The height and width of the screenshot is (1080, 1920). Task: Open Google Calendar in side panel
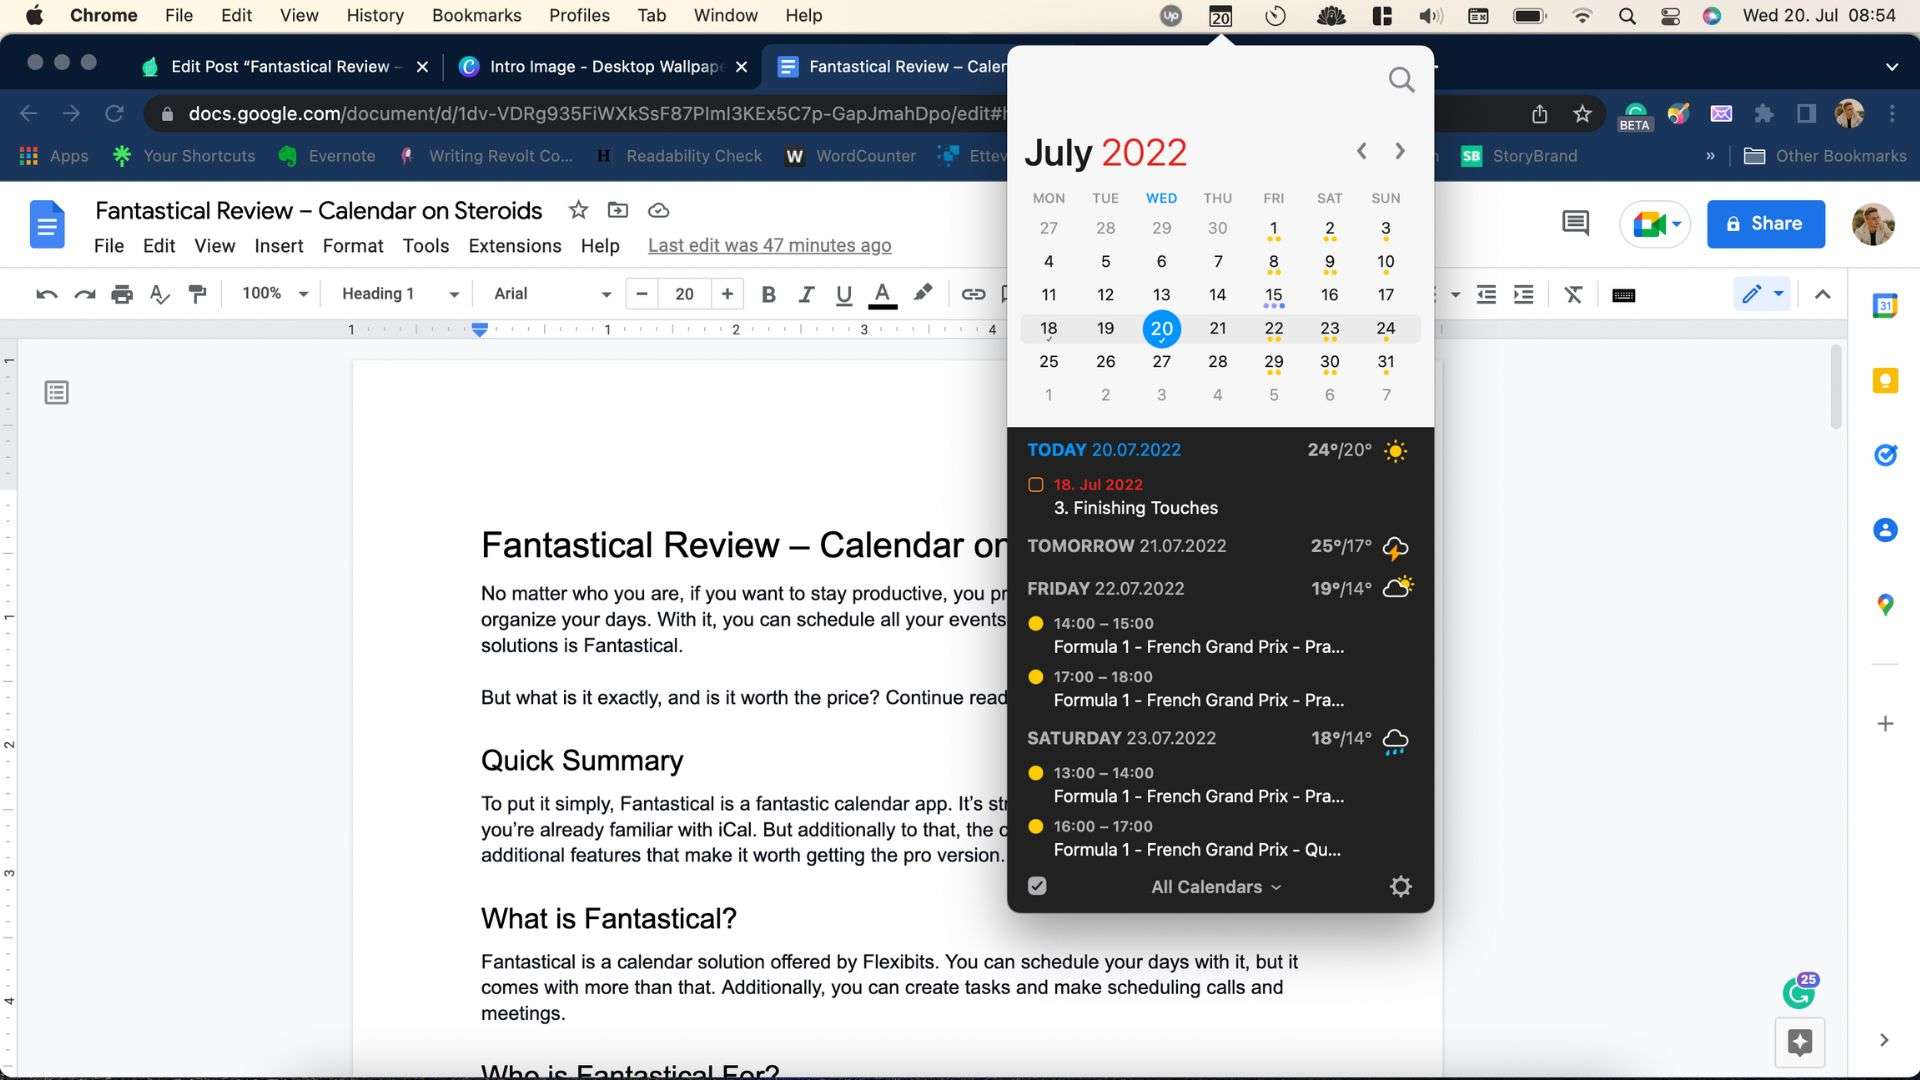tap(1885, 305)
